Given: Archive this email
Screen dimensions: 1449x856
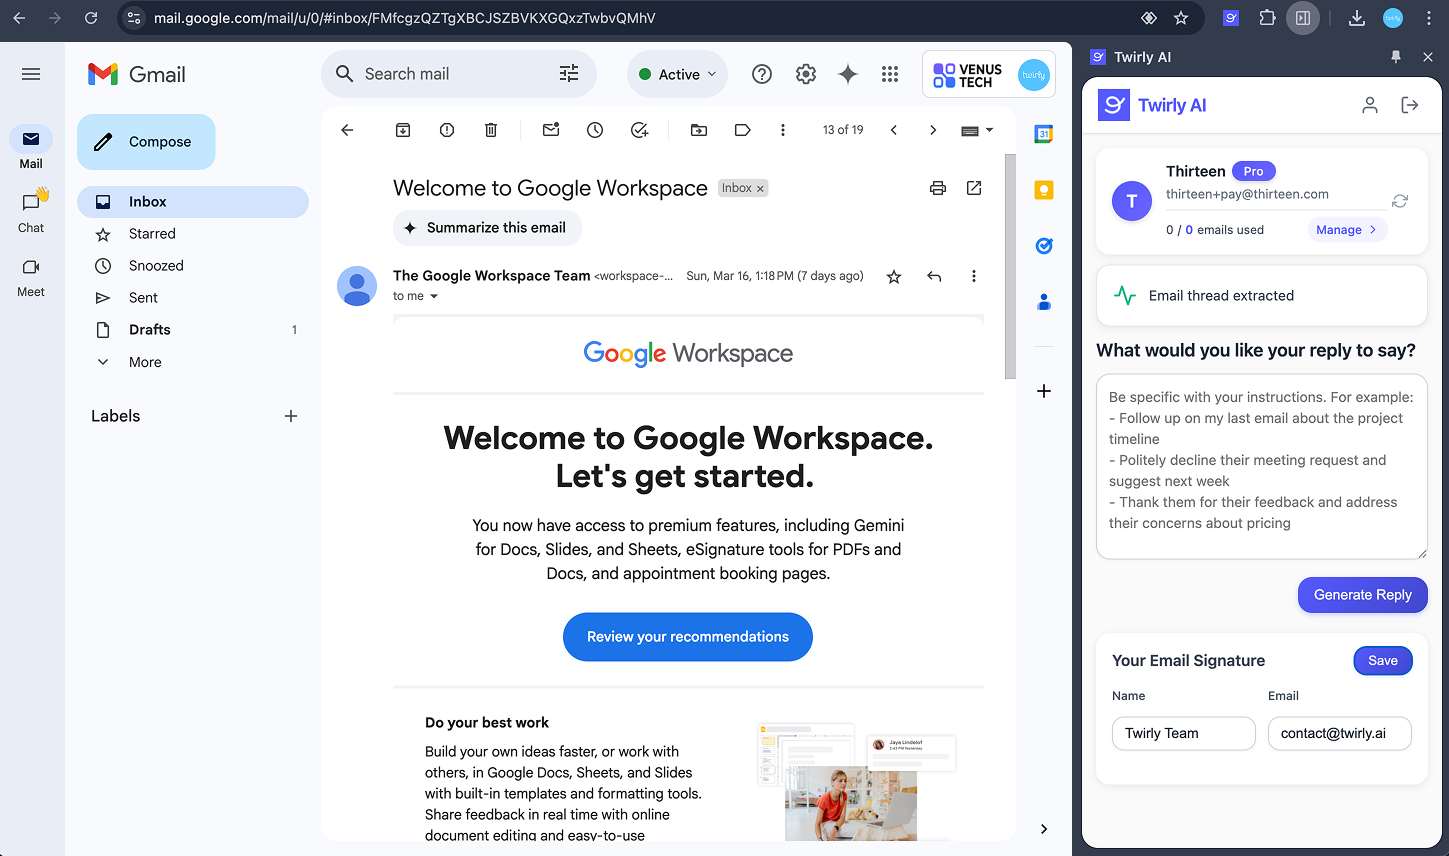Looking at the screenshot, I should tap(403, 130).
